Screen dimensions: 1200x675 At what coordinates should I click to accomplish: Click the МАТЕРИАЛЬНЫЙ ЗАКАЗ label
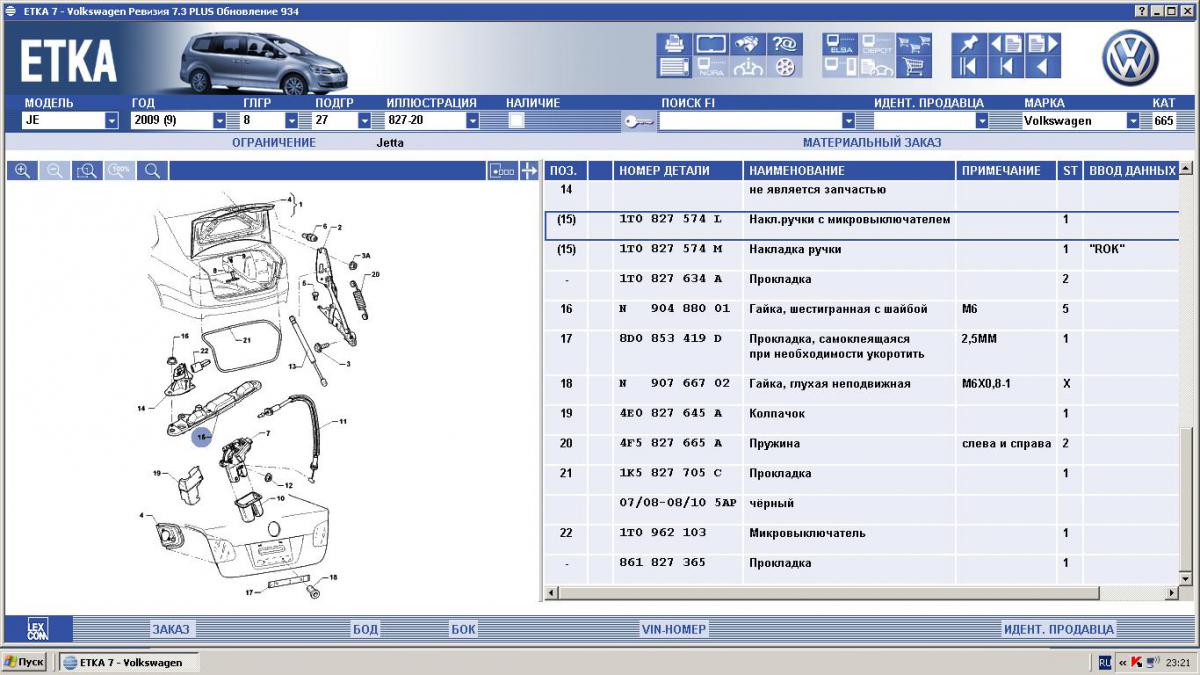point(872,142)
